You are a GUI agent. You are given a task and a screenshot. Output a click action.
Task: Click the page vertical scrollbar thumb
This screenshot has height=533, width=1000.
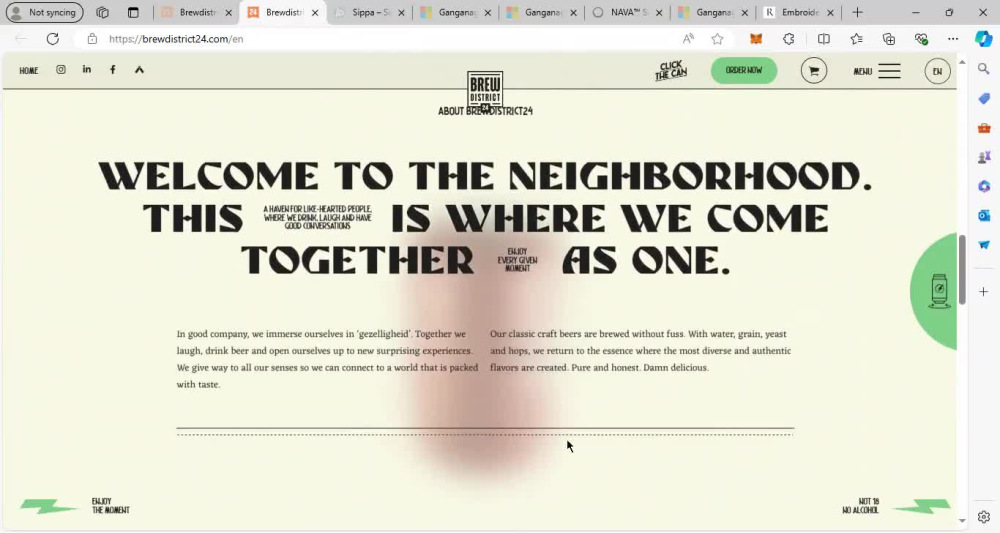(962, 271)
